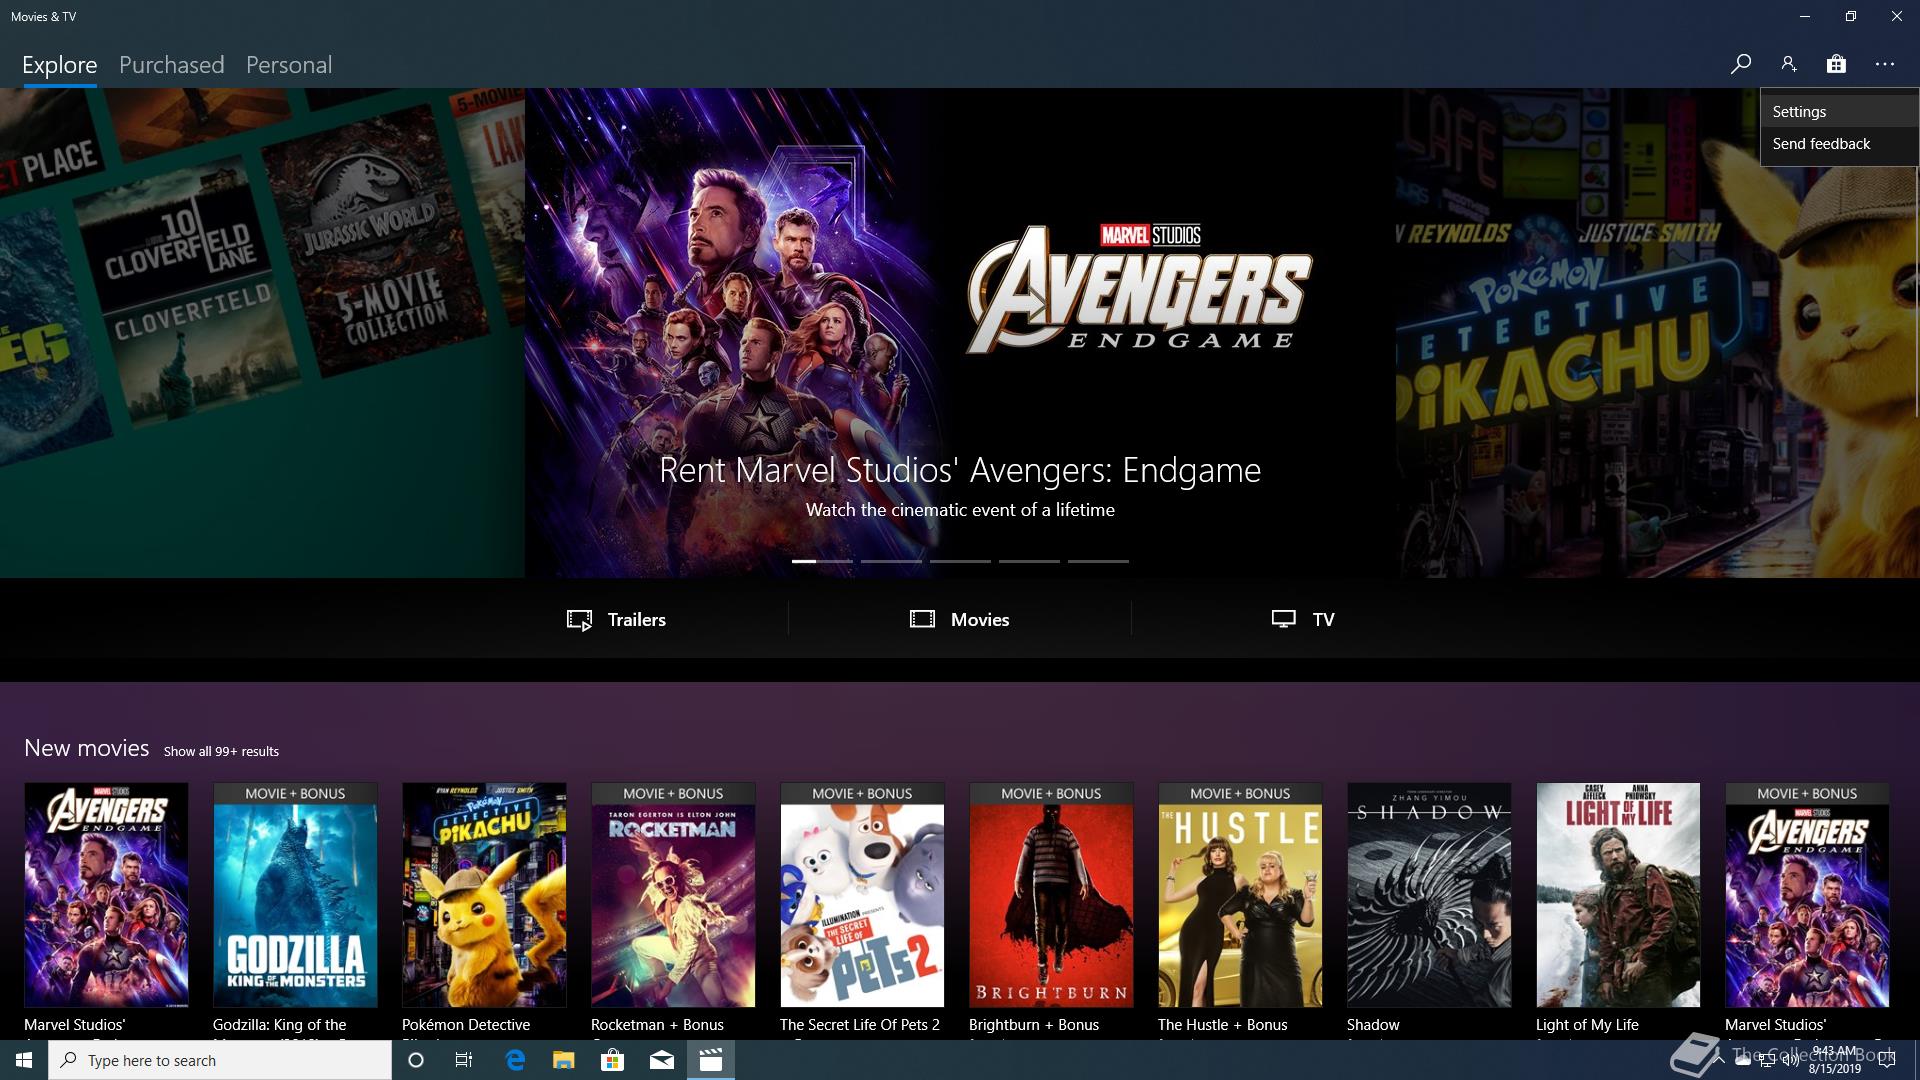Open the Windows Start menu
The image size is (1920, 1080).
coord(24,1060)
